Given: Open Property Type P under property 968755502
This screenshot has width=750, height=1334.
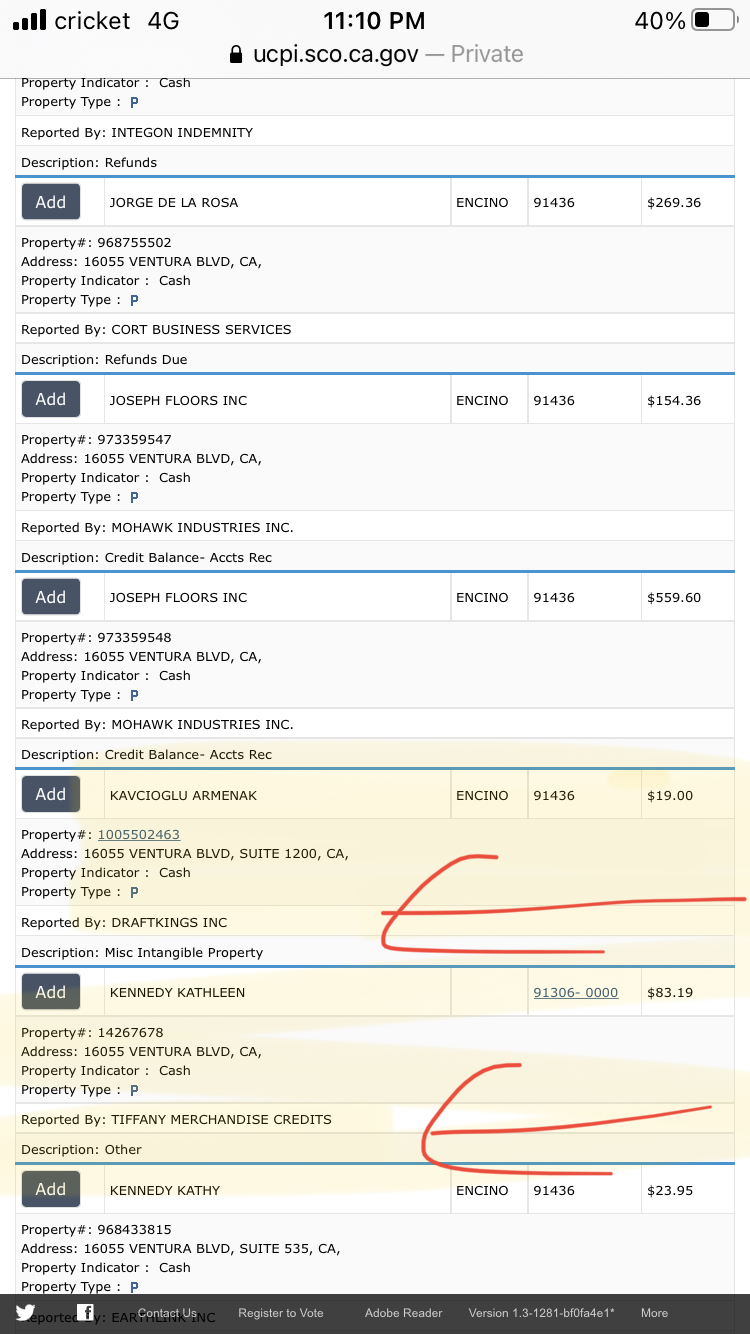Looking at the screenshot, I should (134, 300).
